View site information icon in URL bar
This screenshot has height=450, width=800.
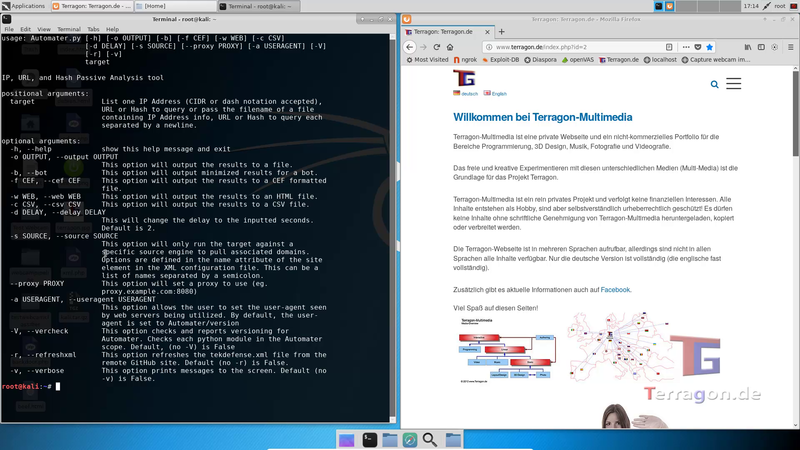point(489,47)
